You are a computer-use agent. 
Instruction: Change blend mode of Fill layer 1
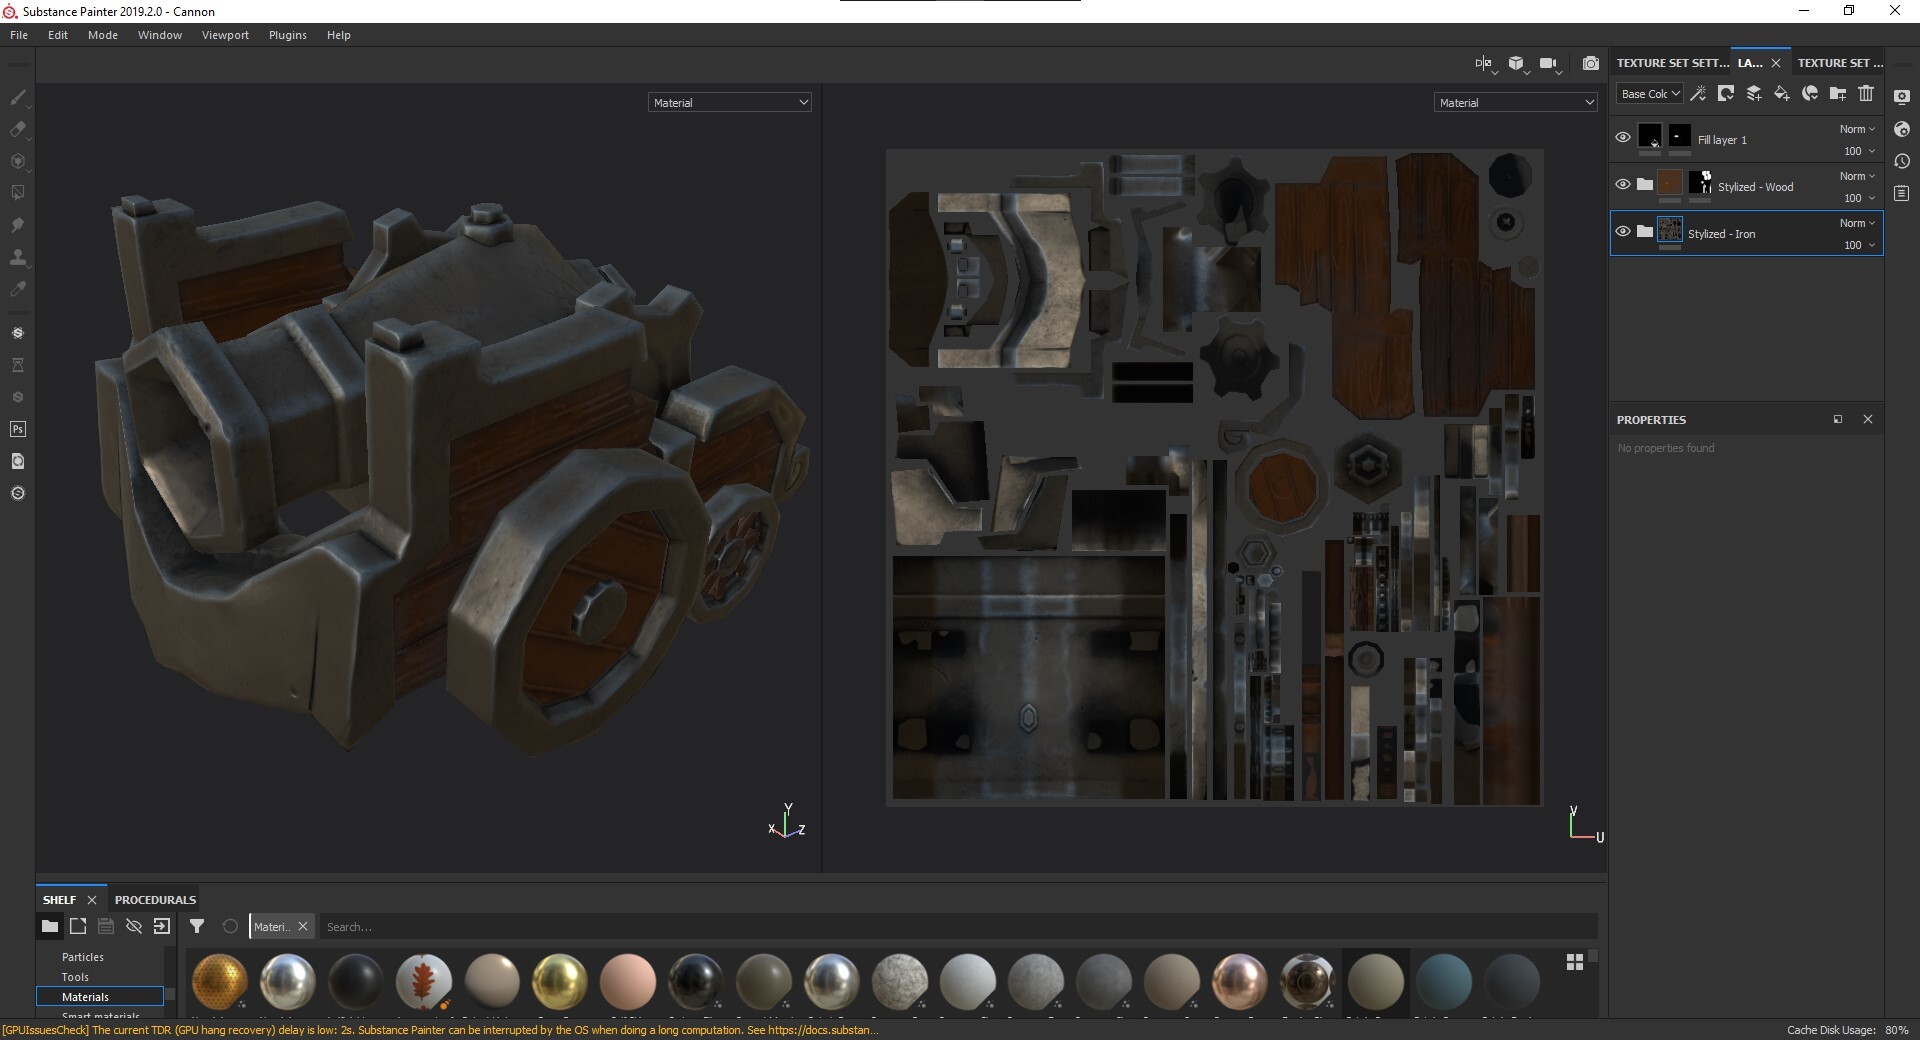point(1857,129)
